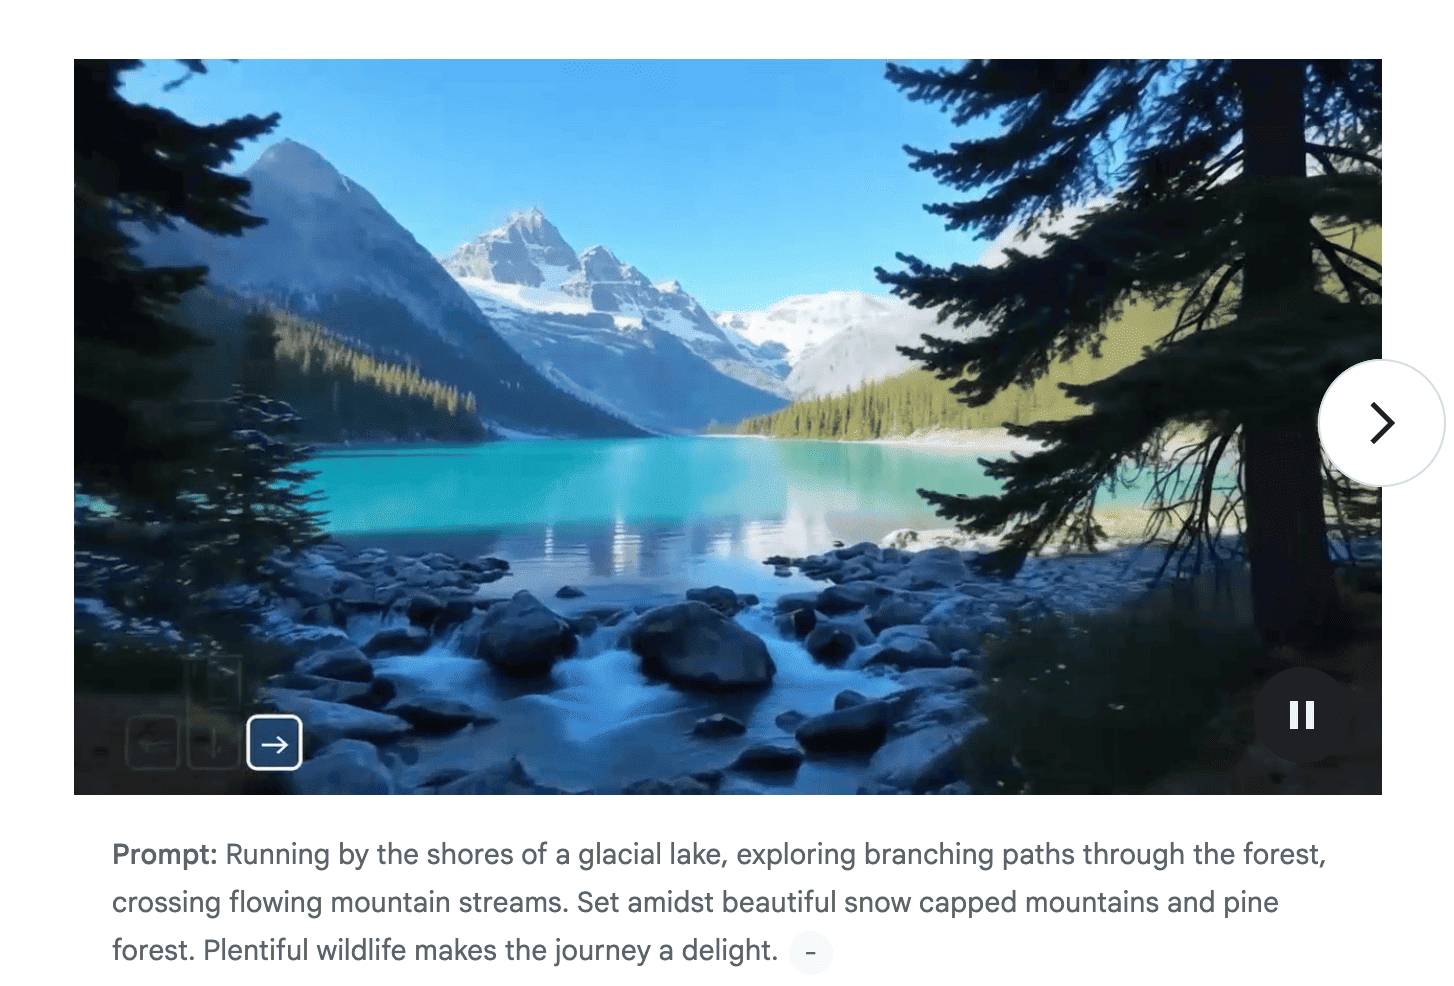
Task: Click the prompt sentence about plentiful wildlife
Action: [445, 950]
